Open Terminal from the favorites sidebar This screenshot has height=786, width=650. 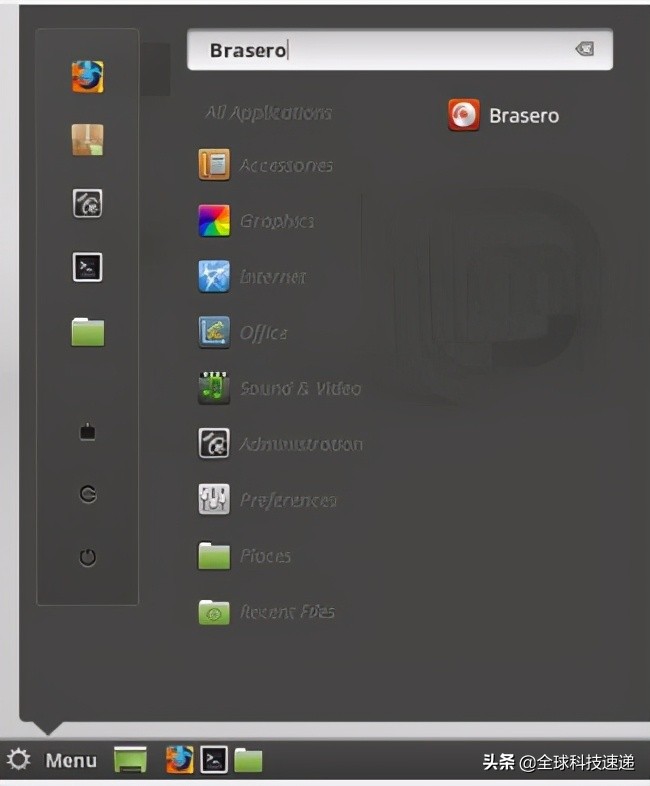click(x=88, y=267)
